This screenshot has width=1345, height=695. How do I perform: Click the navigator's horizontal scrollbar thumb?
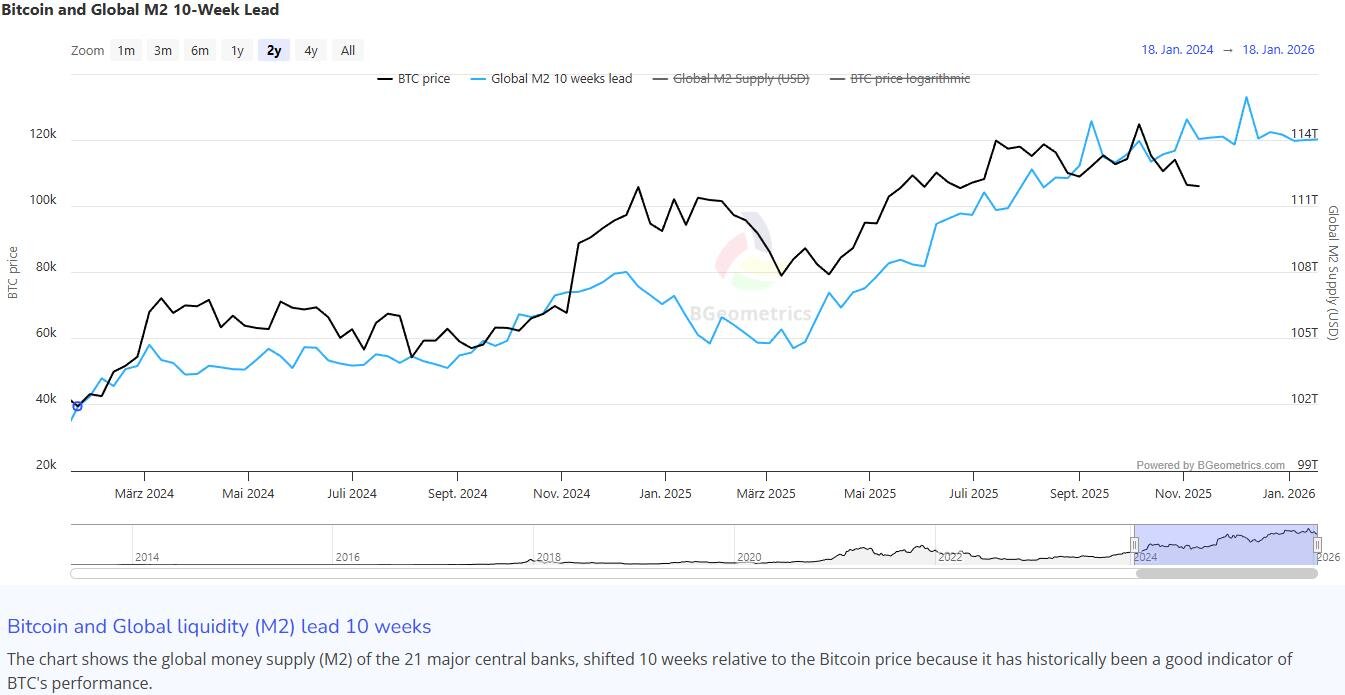coord(1226,574)
